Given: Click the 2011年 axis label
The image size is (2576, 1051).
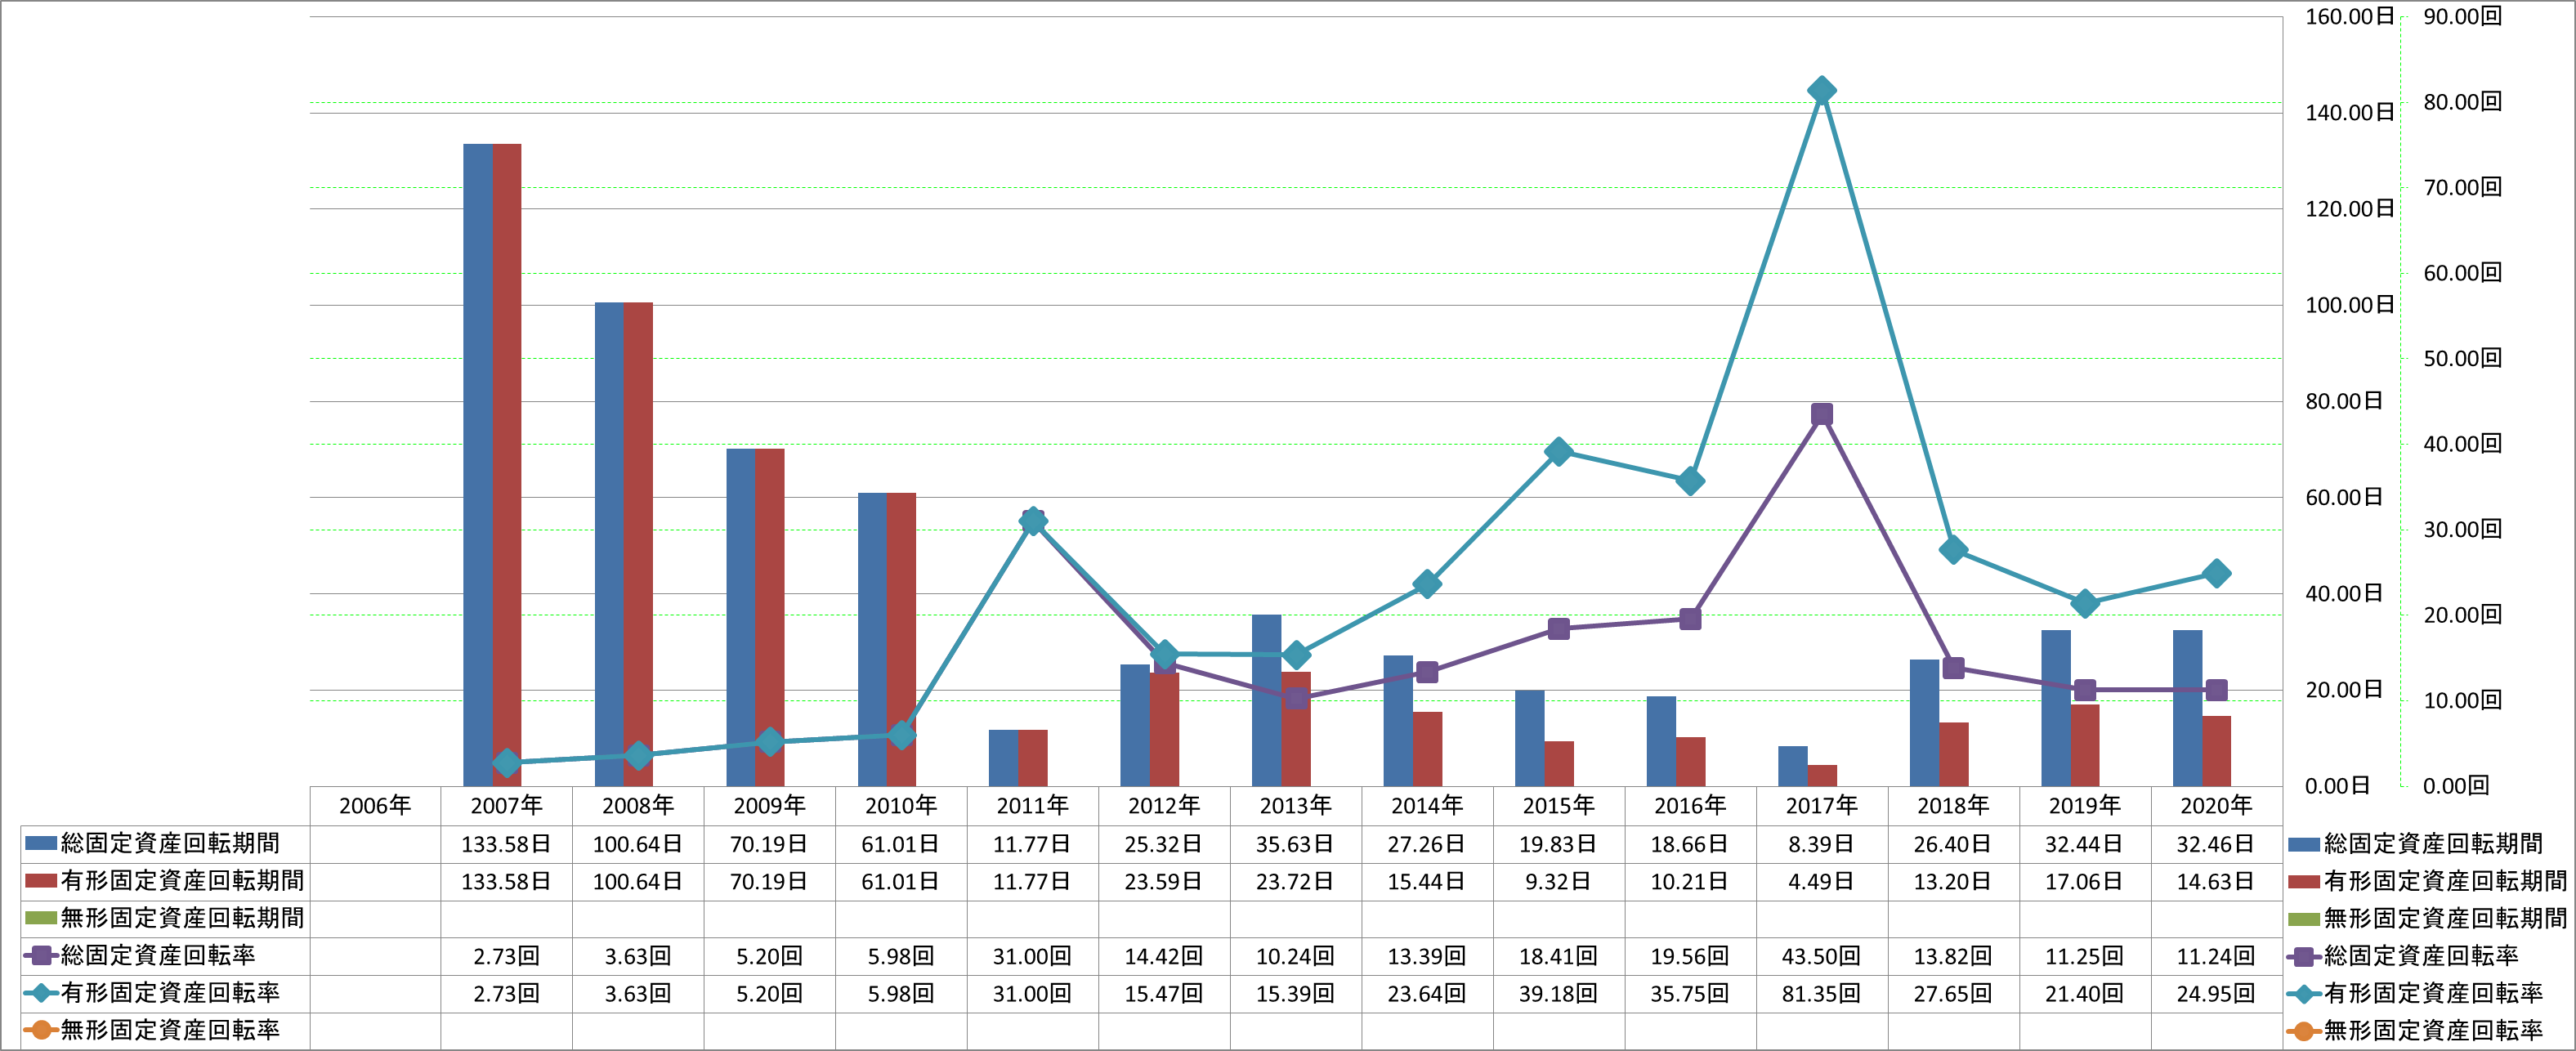Looking at the screenshot, I should point(1033,806).
